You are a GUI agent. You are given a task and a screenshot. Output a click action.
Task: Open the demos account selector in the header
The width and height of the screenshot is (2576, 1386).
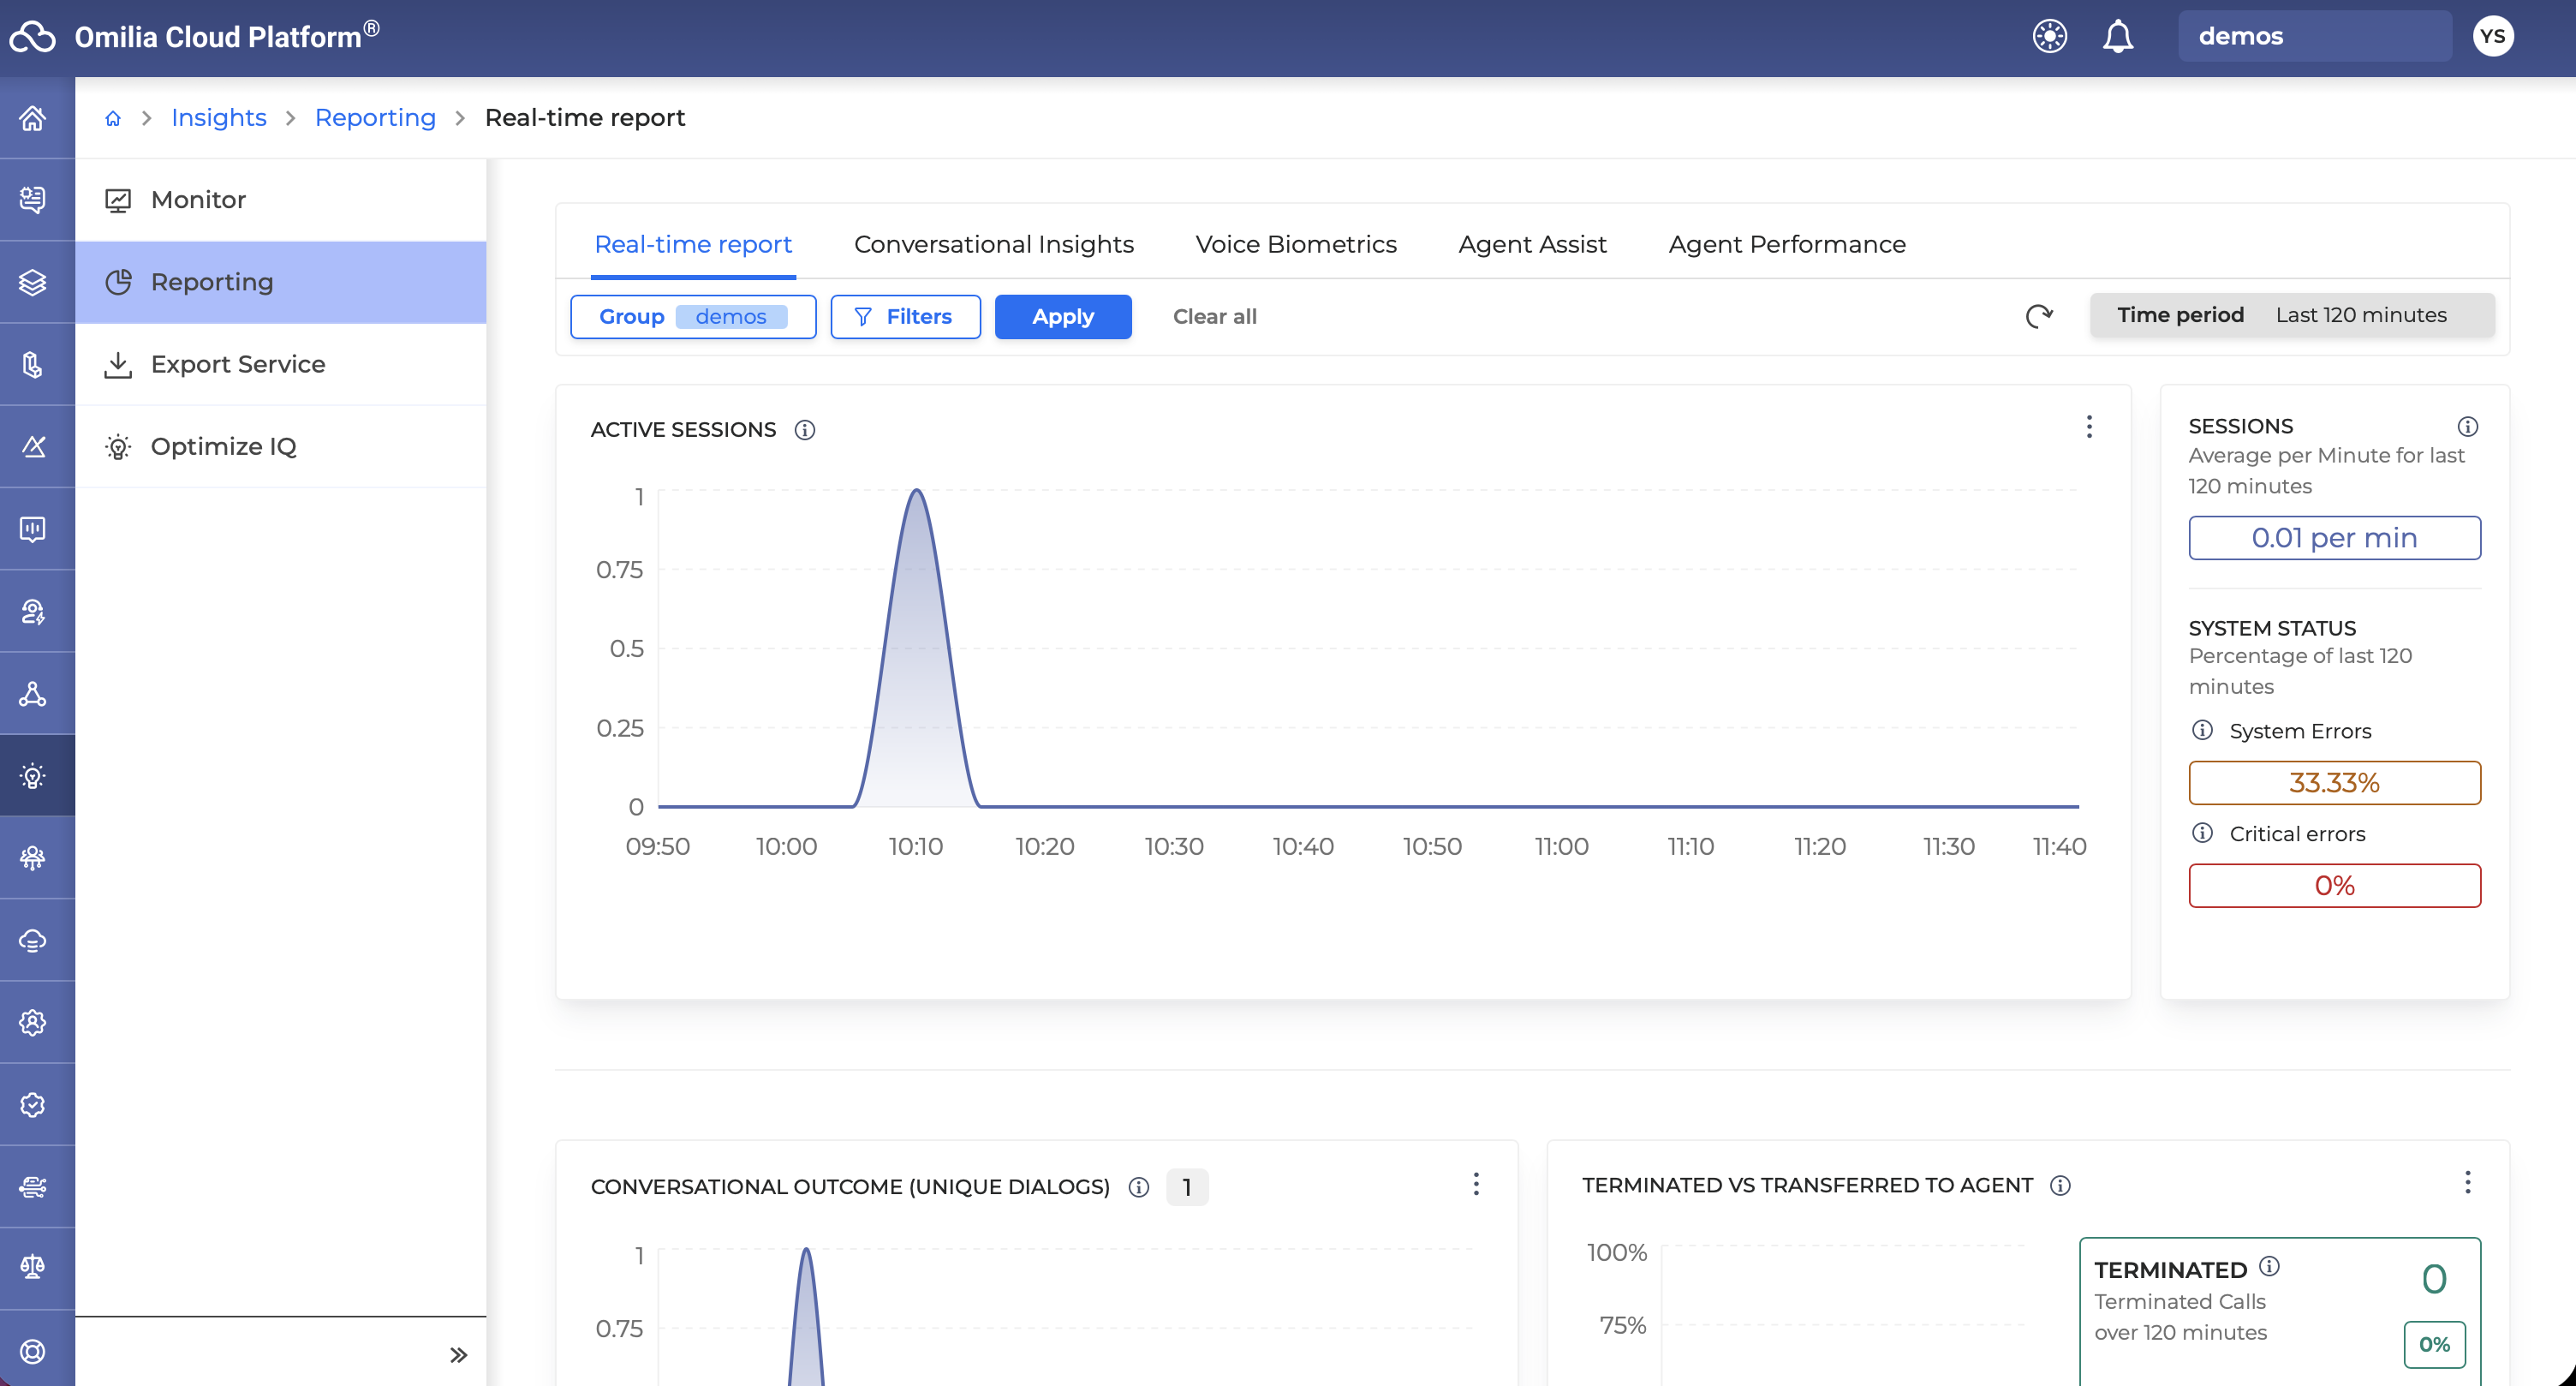pos(2315,37)
